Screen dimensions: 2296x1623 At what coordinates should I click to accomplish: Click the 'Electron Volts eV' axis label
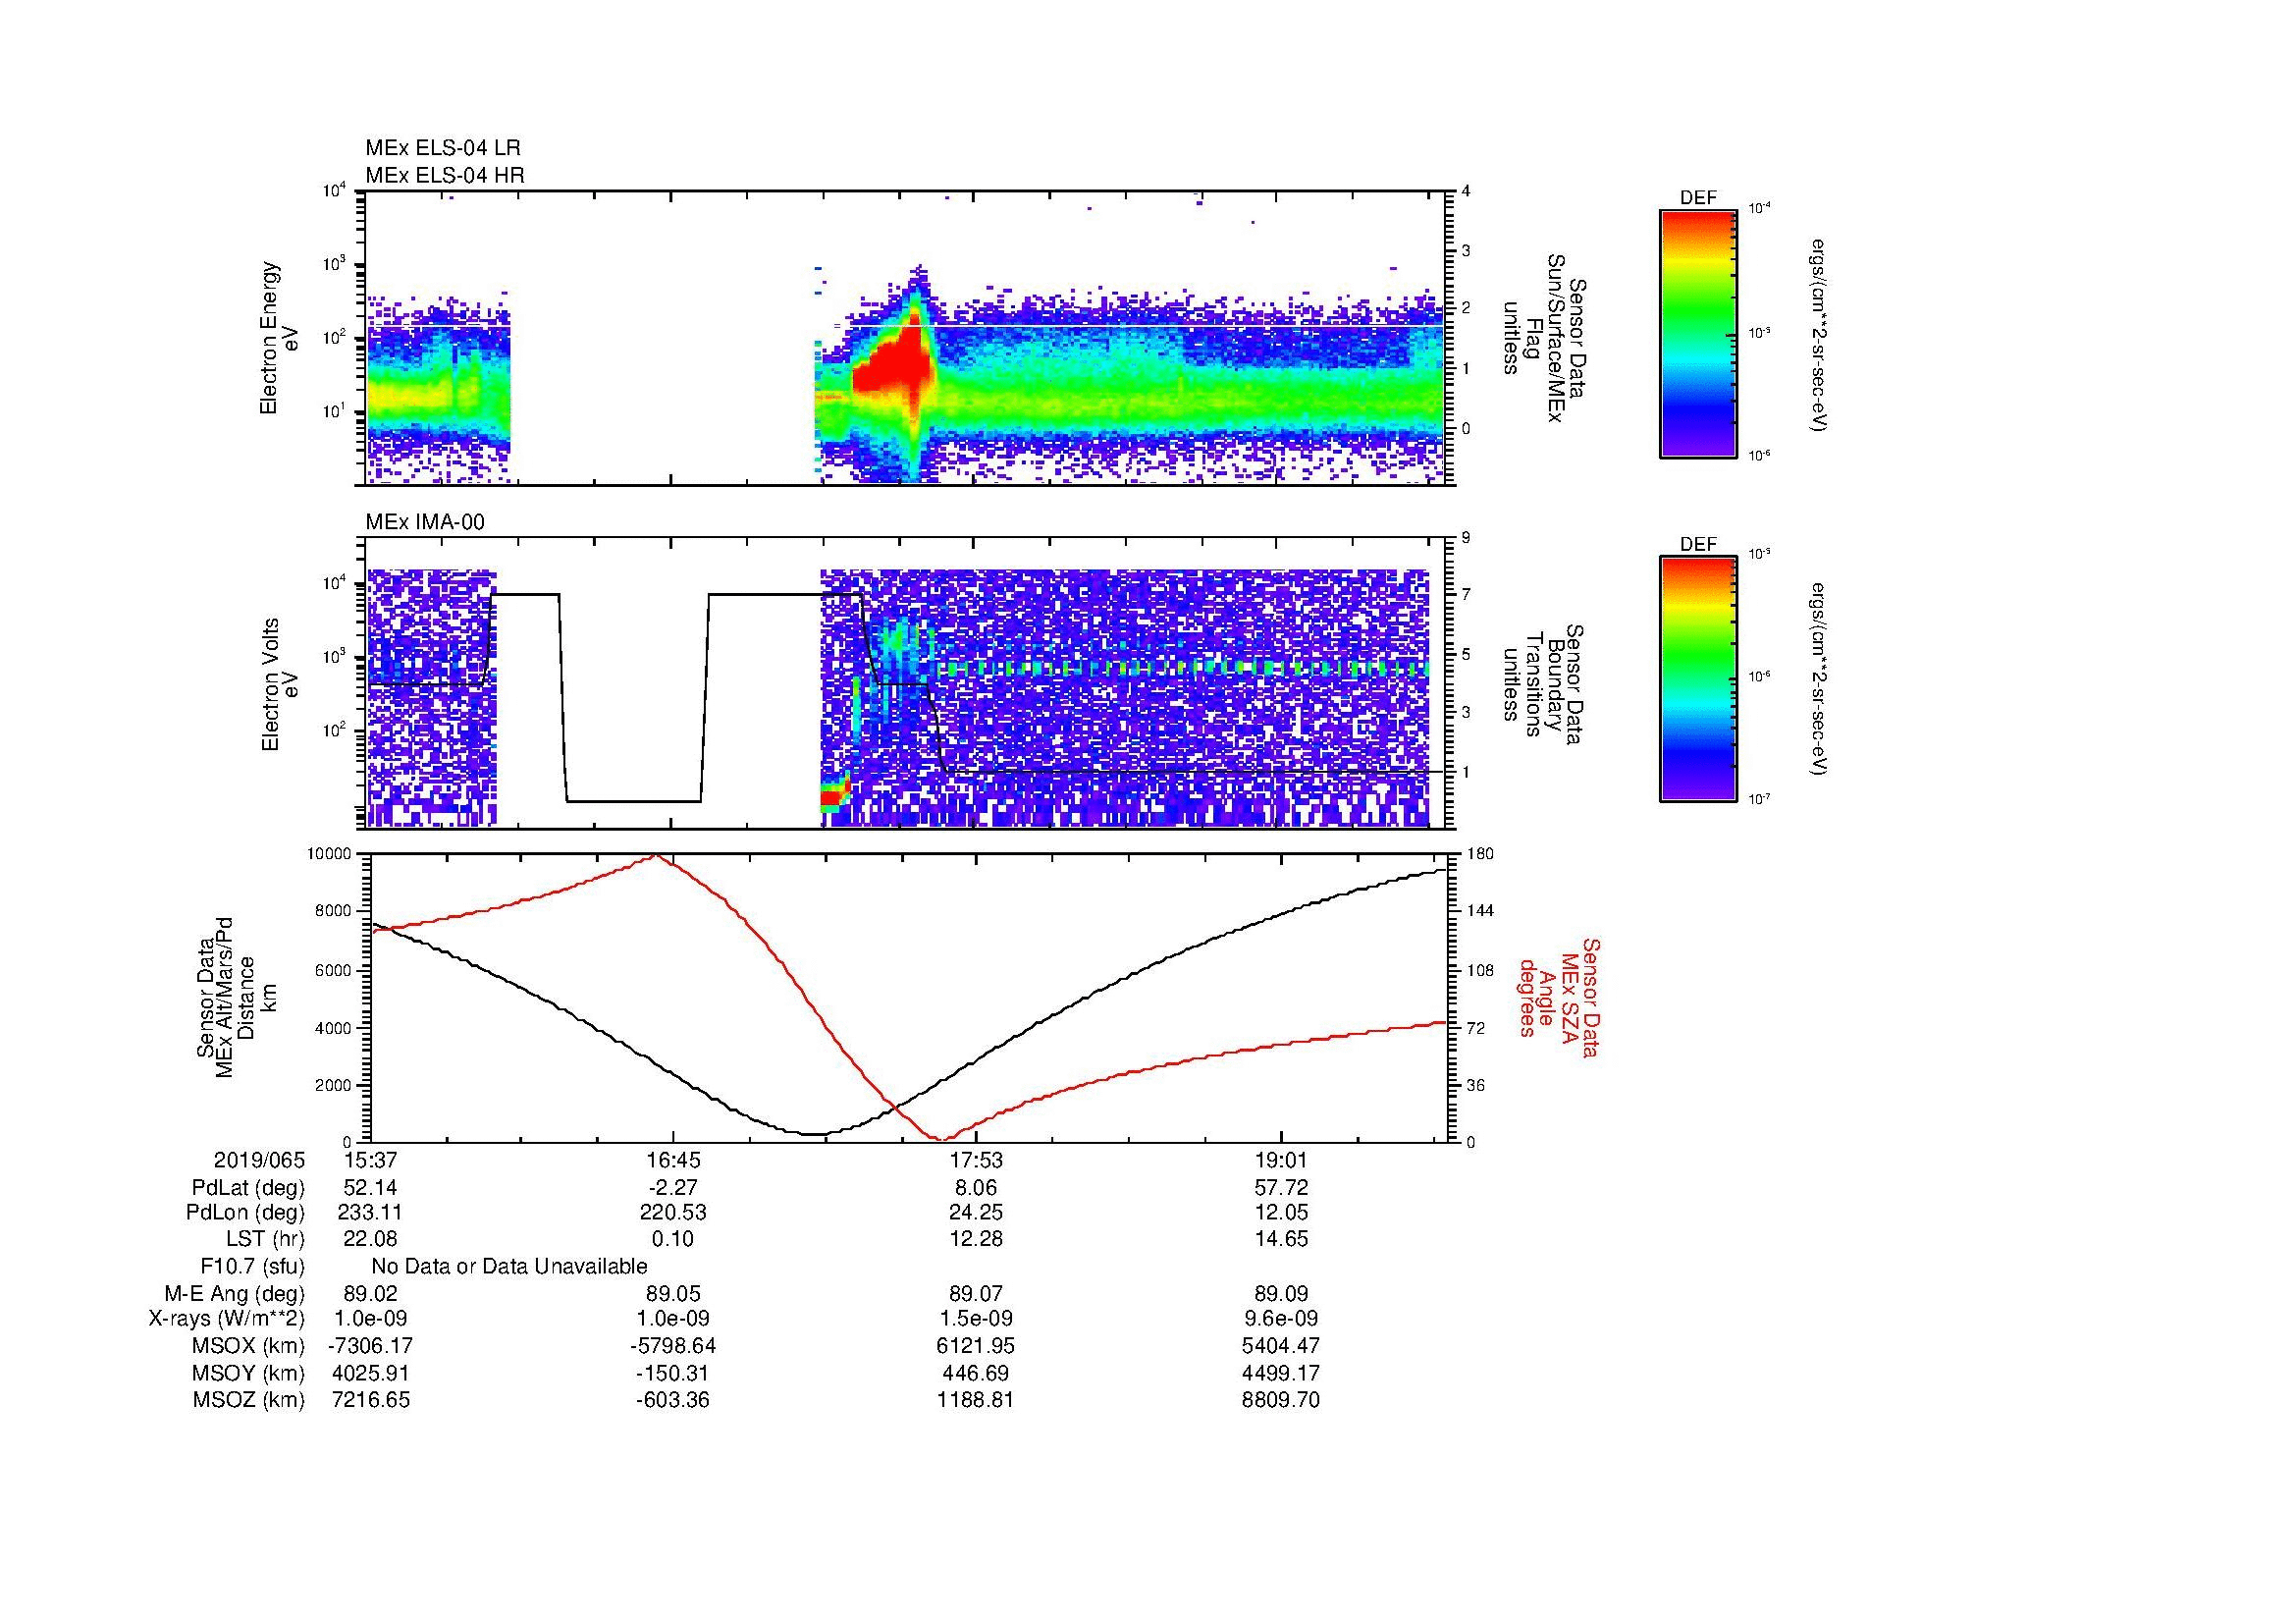point(279,685)
